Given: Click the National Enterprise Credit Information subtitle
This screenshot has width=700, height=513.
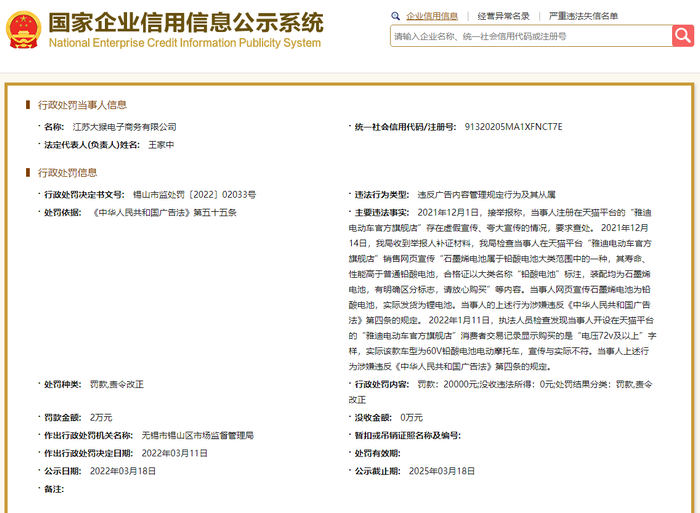Looking at the screenshot, I should pyautogui.click(x=185, y=43).
